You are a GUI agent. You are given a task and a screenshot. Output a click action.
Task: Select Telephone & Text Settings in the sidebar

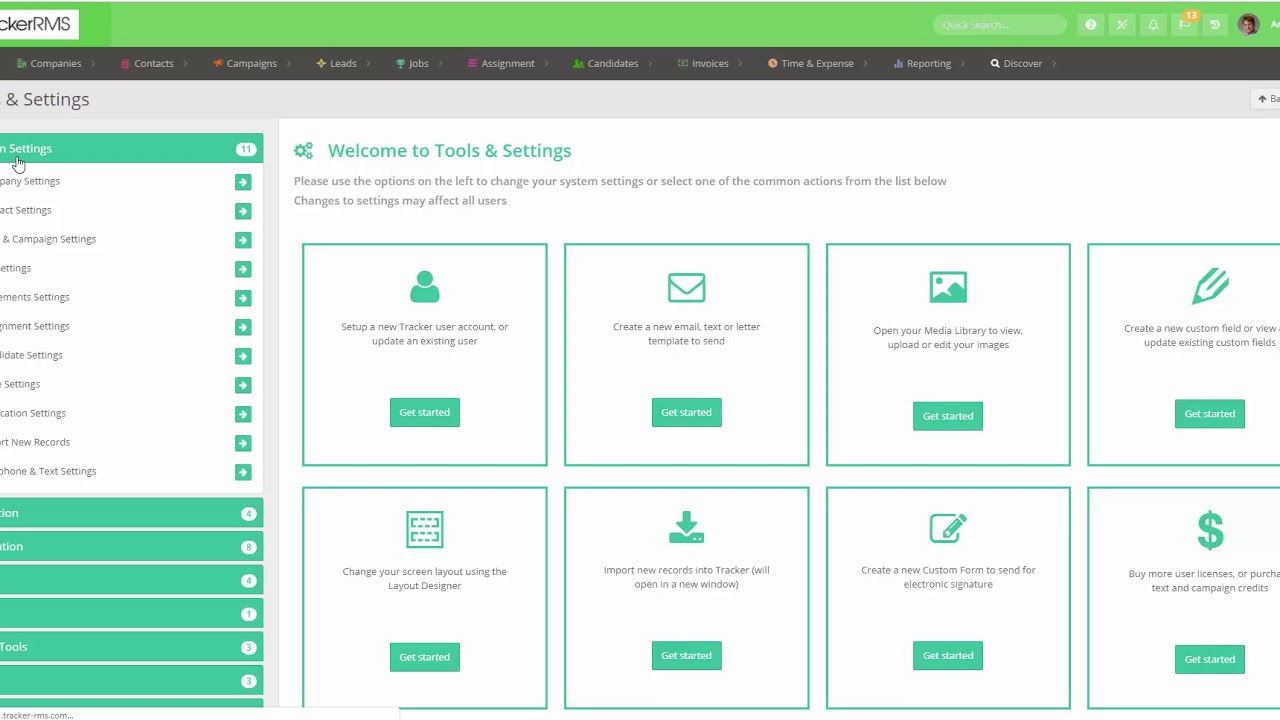click(48, 471)
